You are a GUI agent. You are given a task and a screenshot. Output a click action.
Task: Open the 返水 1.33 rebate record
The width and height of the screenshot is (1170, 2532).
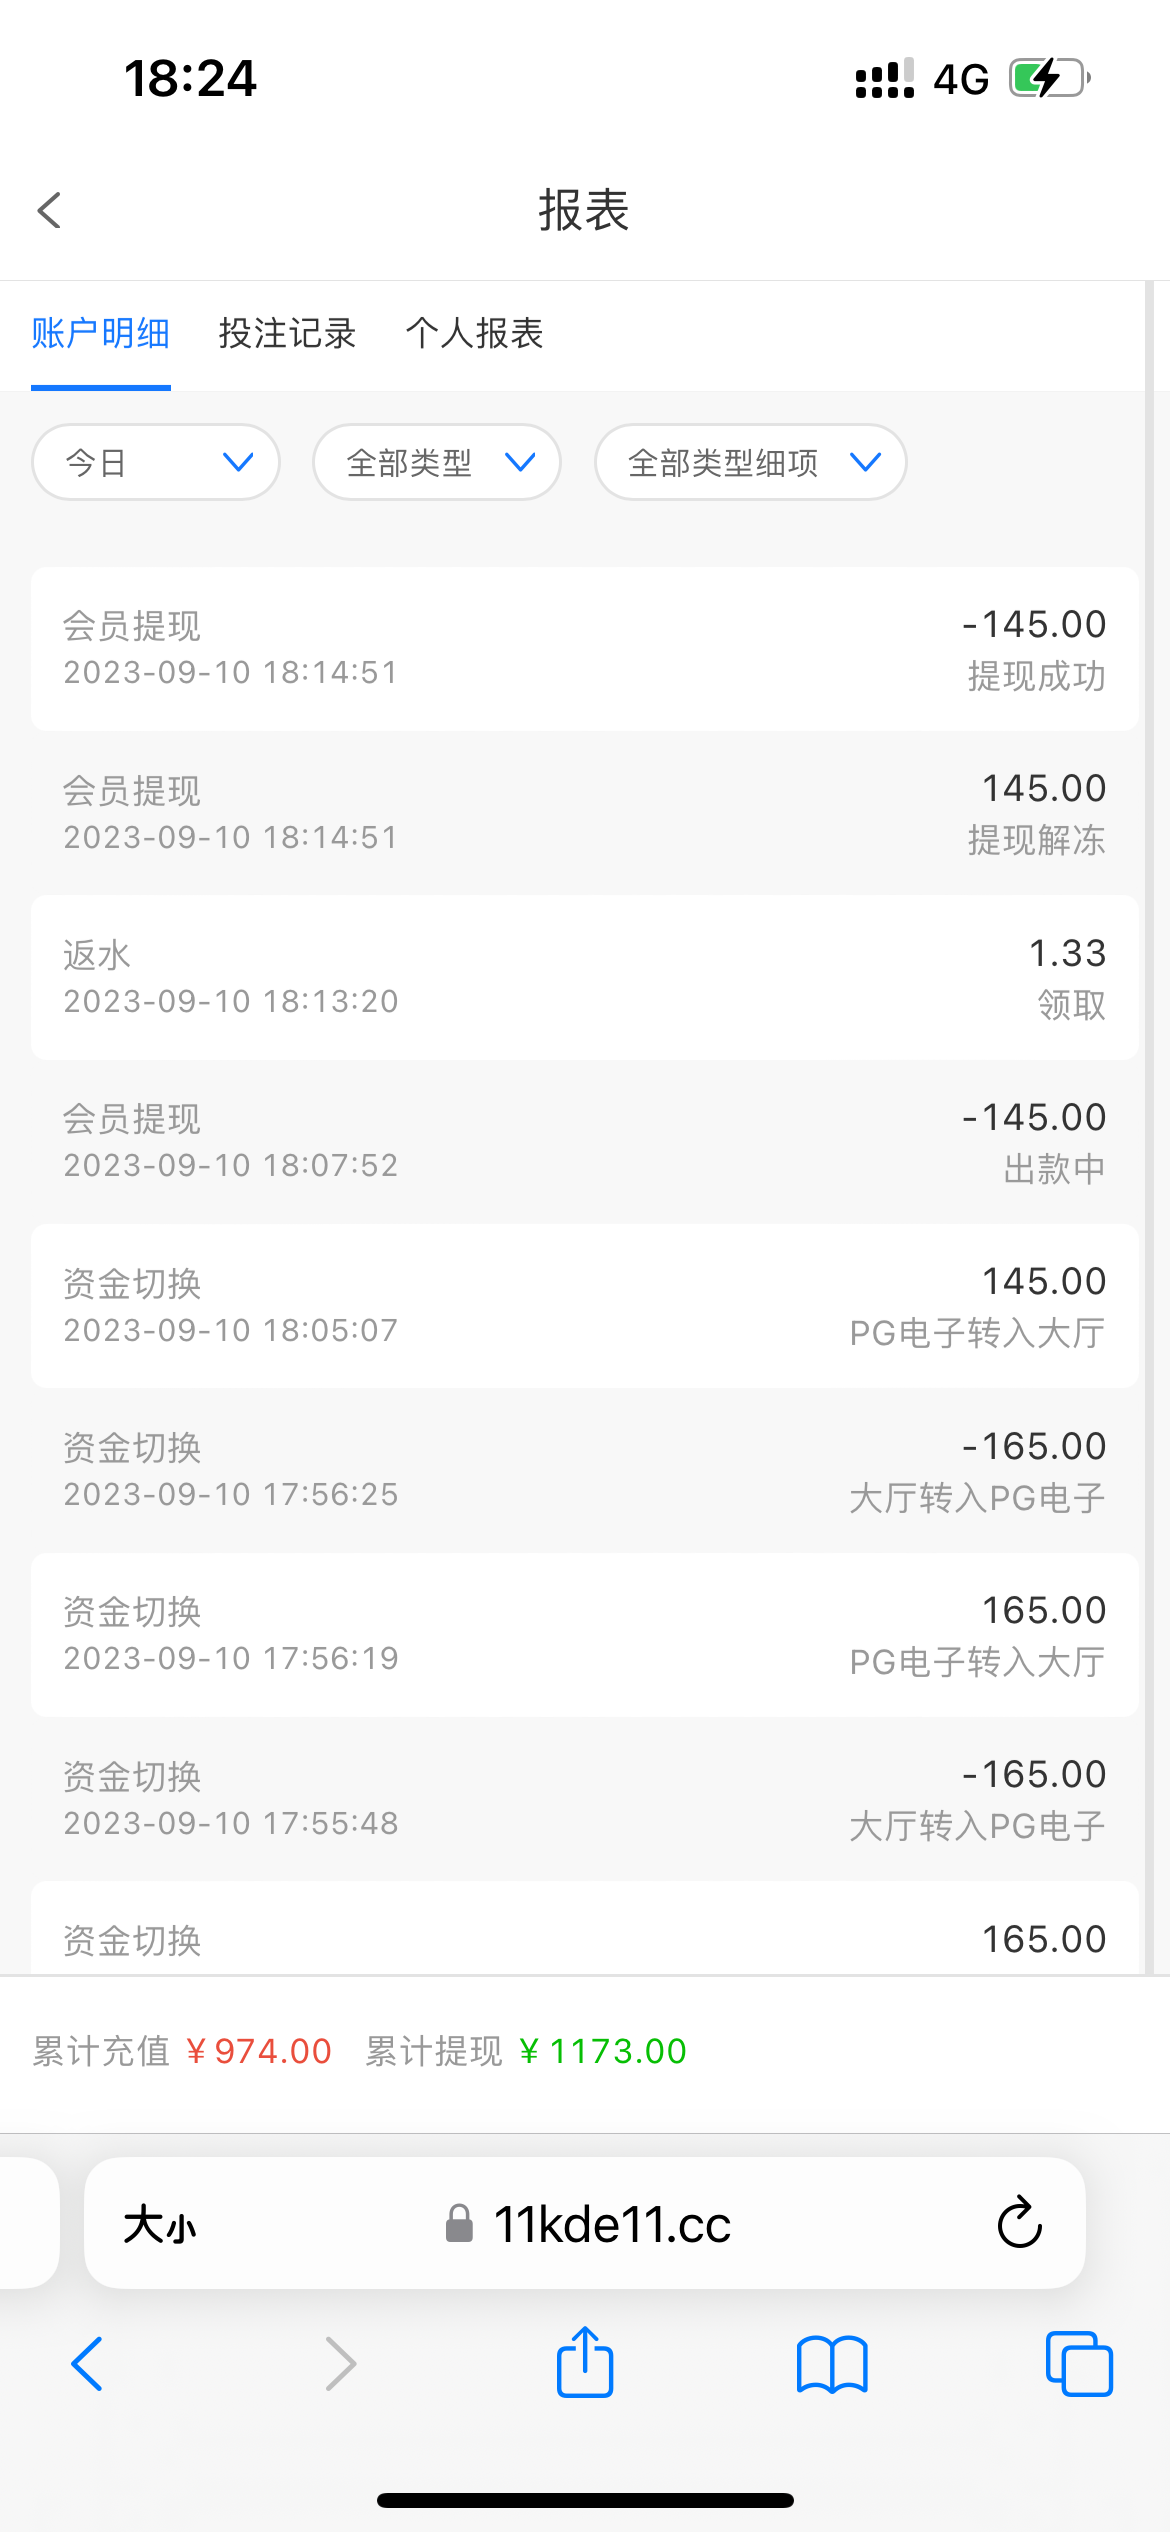pyautogui.click(x=584, y=977)
